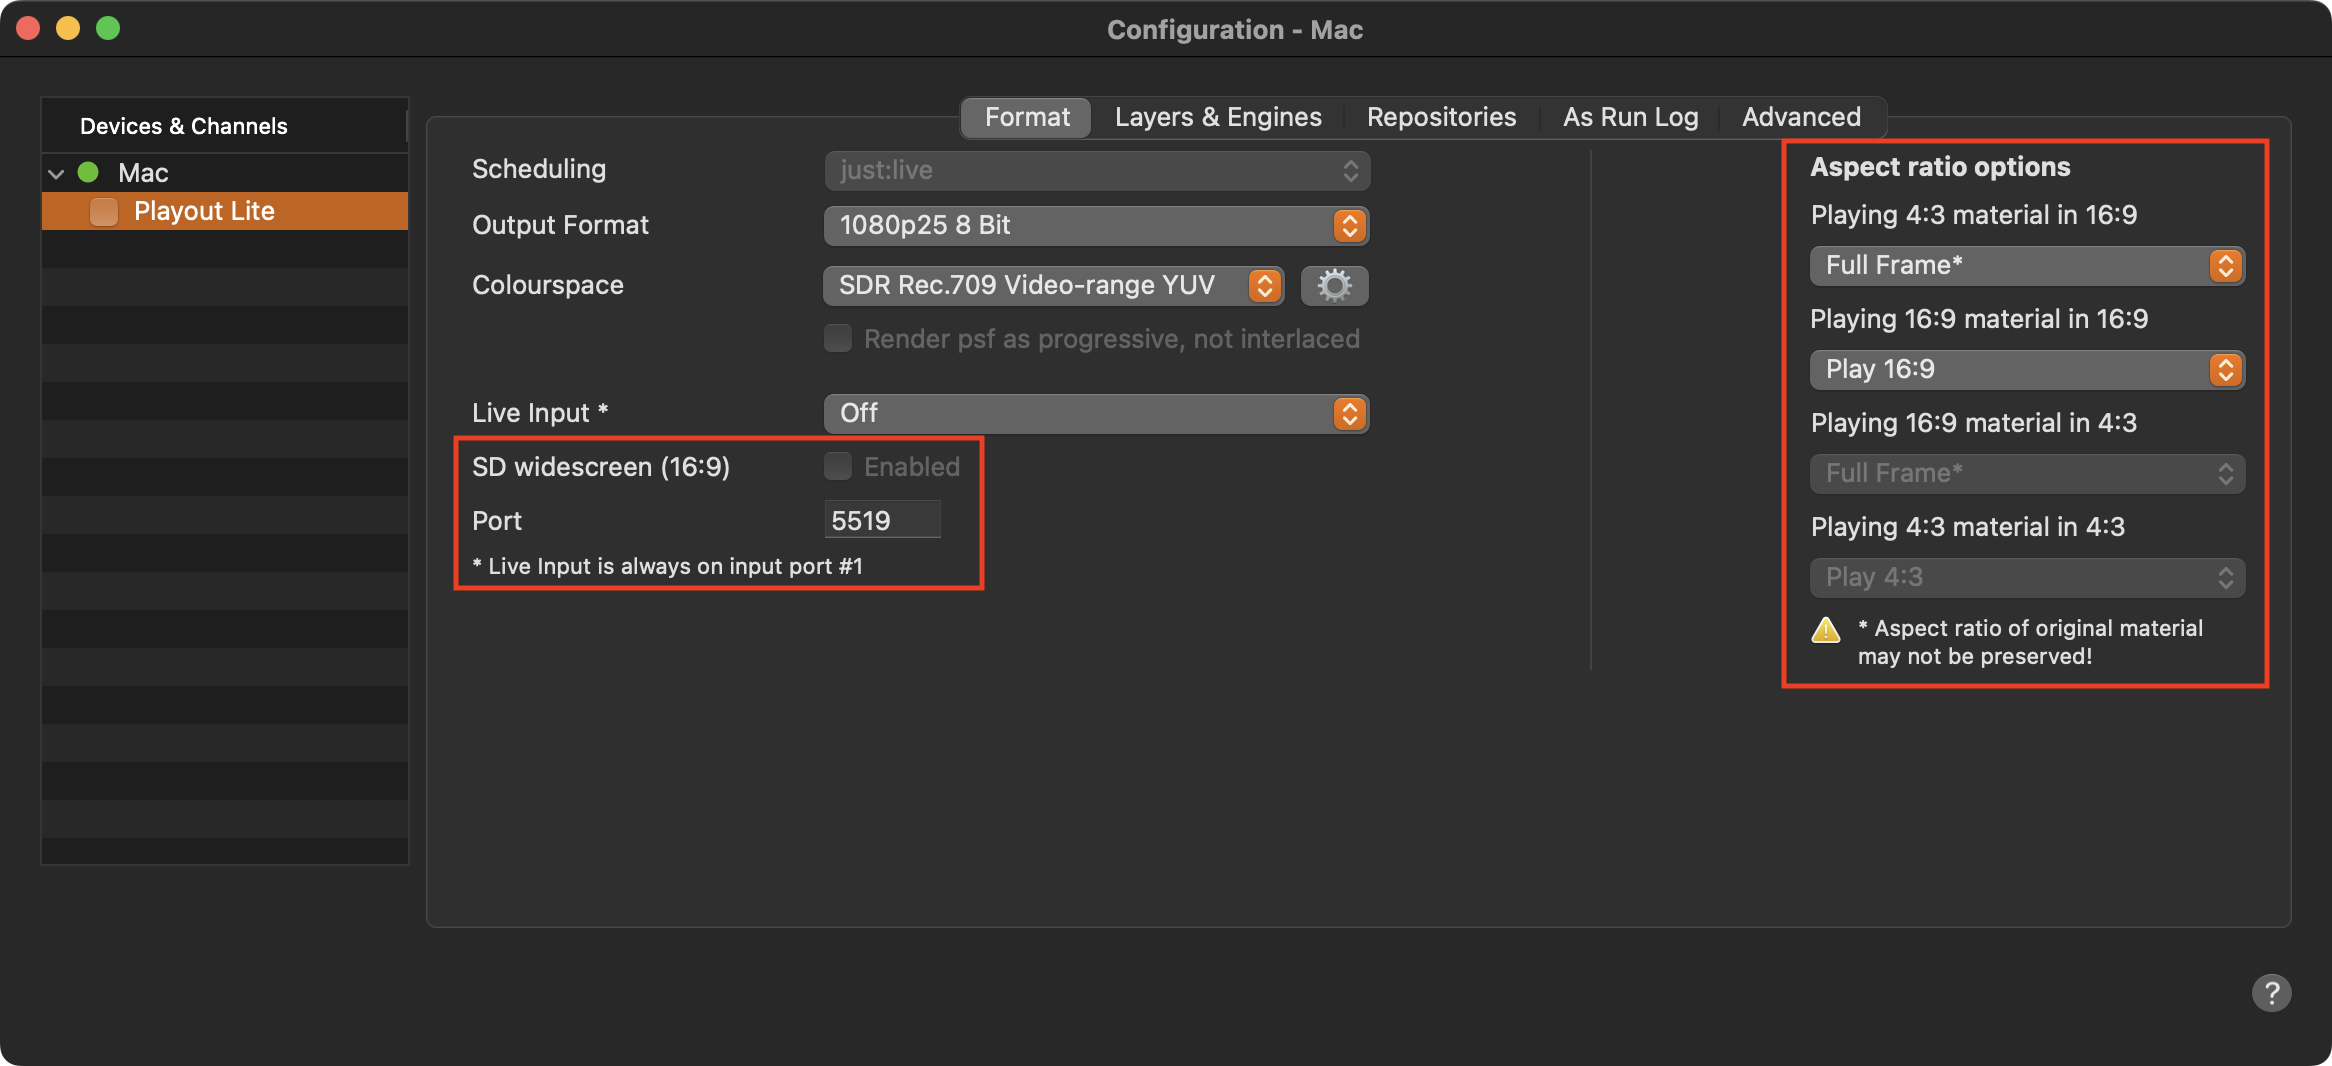Screen dimensions: 2332x1066
Task: Click the Output Format label
Action: click(x=560, y=226)
